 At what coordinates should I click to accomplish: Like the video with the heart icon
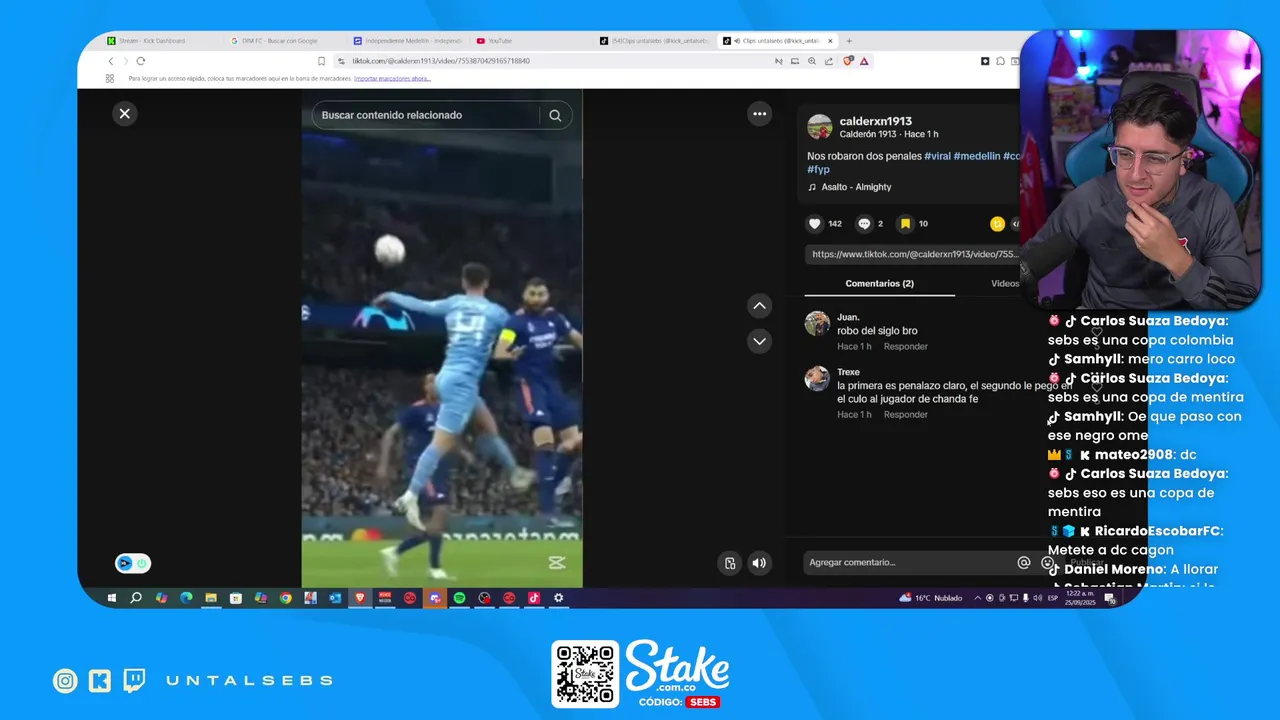coord(815,224)
